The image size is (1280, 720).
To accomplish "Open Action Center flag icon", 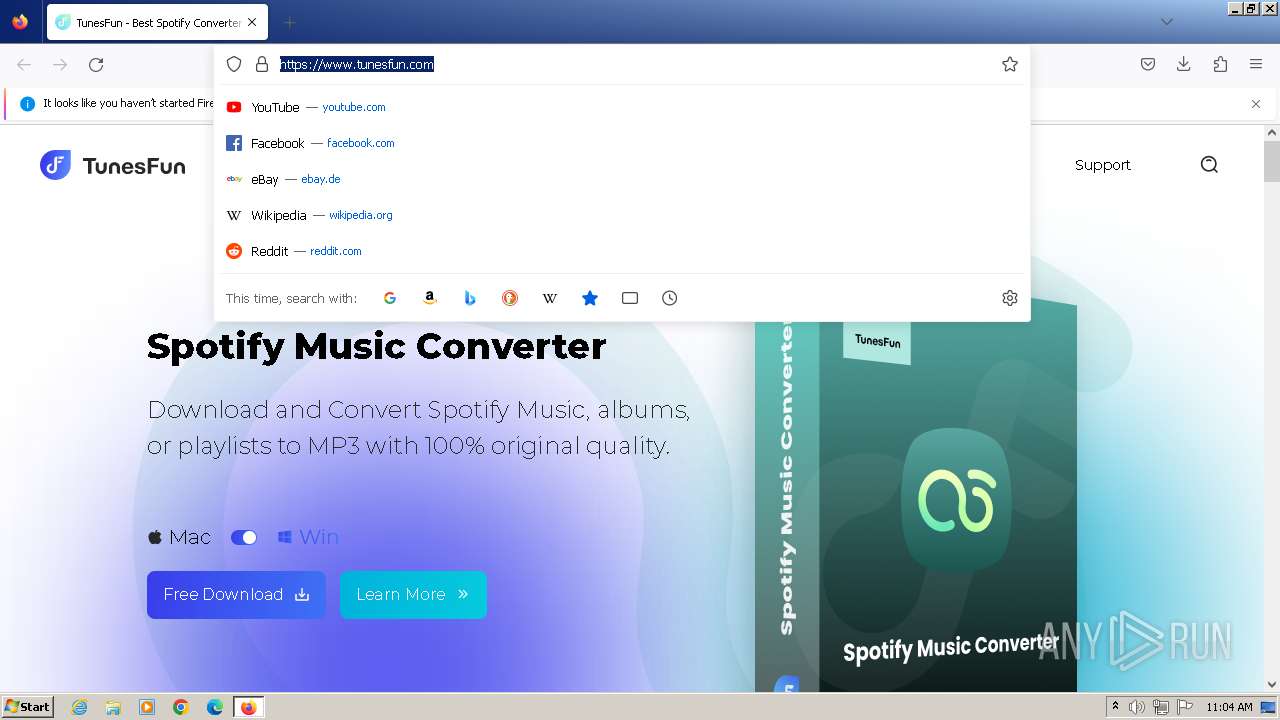I will click(1185, 707).
